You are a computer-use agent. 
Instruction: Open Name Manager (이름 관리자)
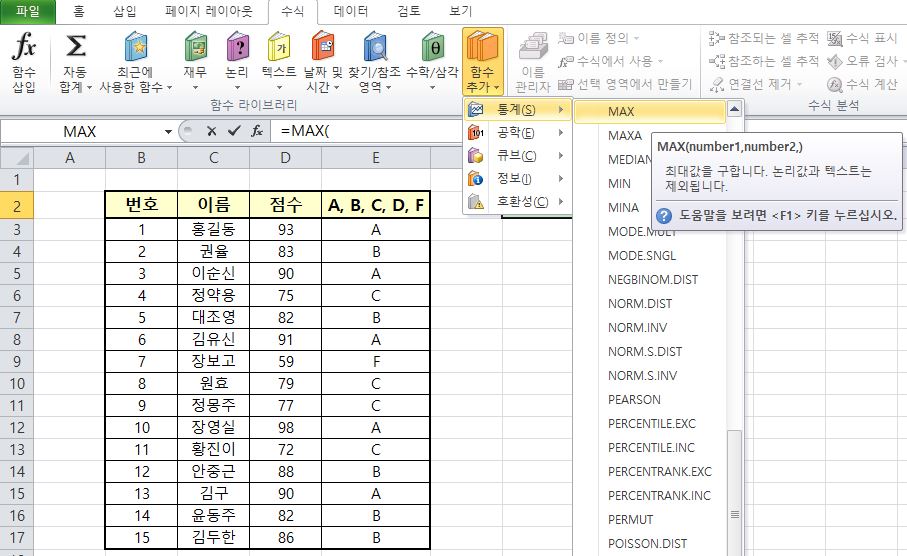(x=533, y=61)
